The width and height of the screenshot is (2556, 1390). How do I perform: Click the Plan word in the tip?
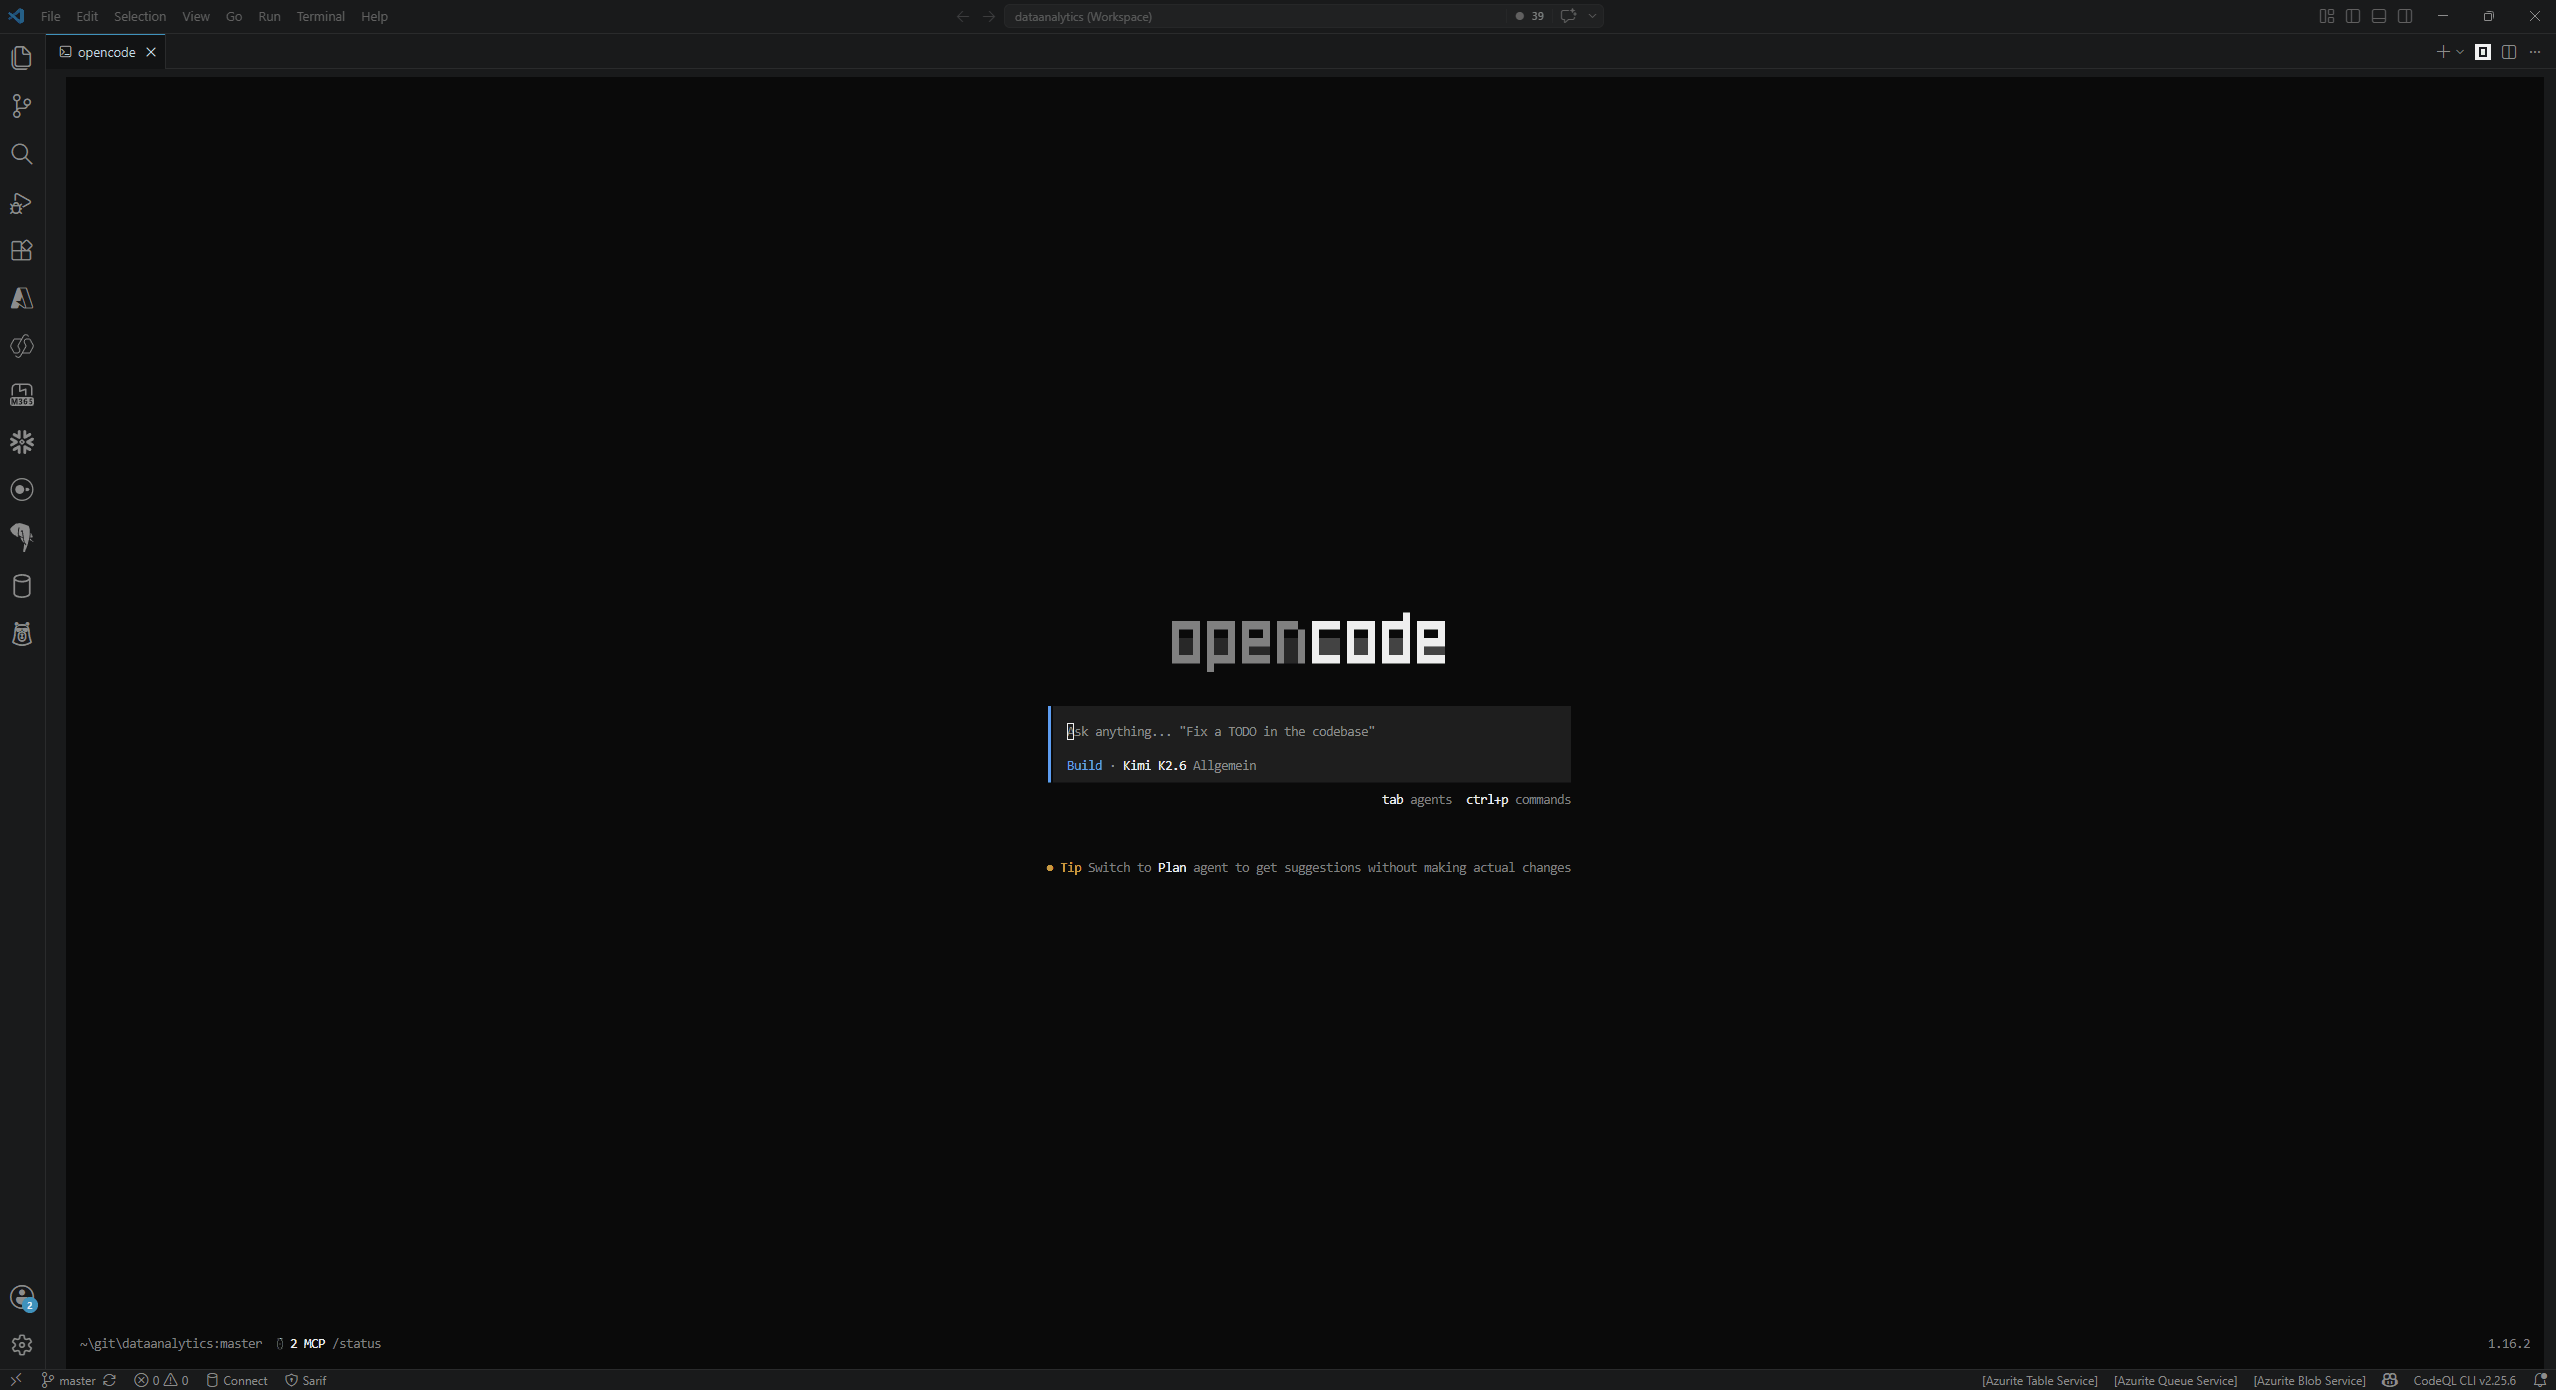(1172, 867)
